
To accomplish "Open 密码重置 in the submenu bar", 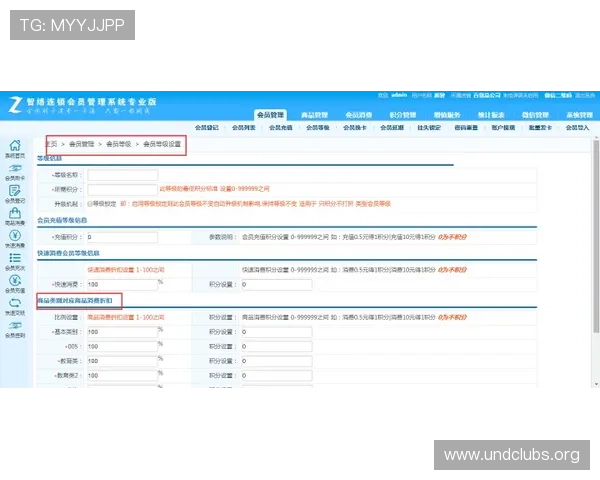I will (466, 127).
